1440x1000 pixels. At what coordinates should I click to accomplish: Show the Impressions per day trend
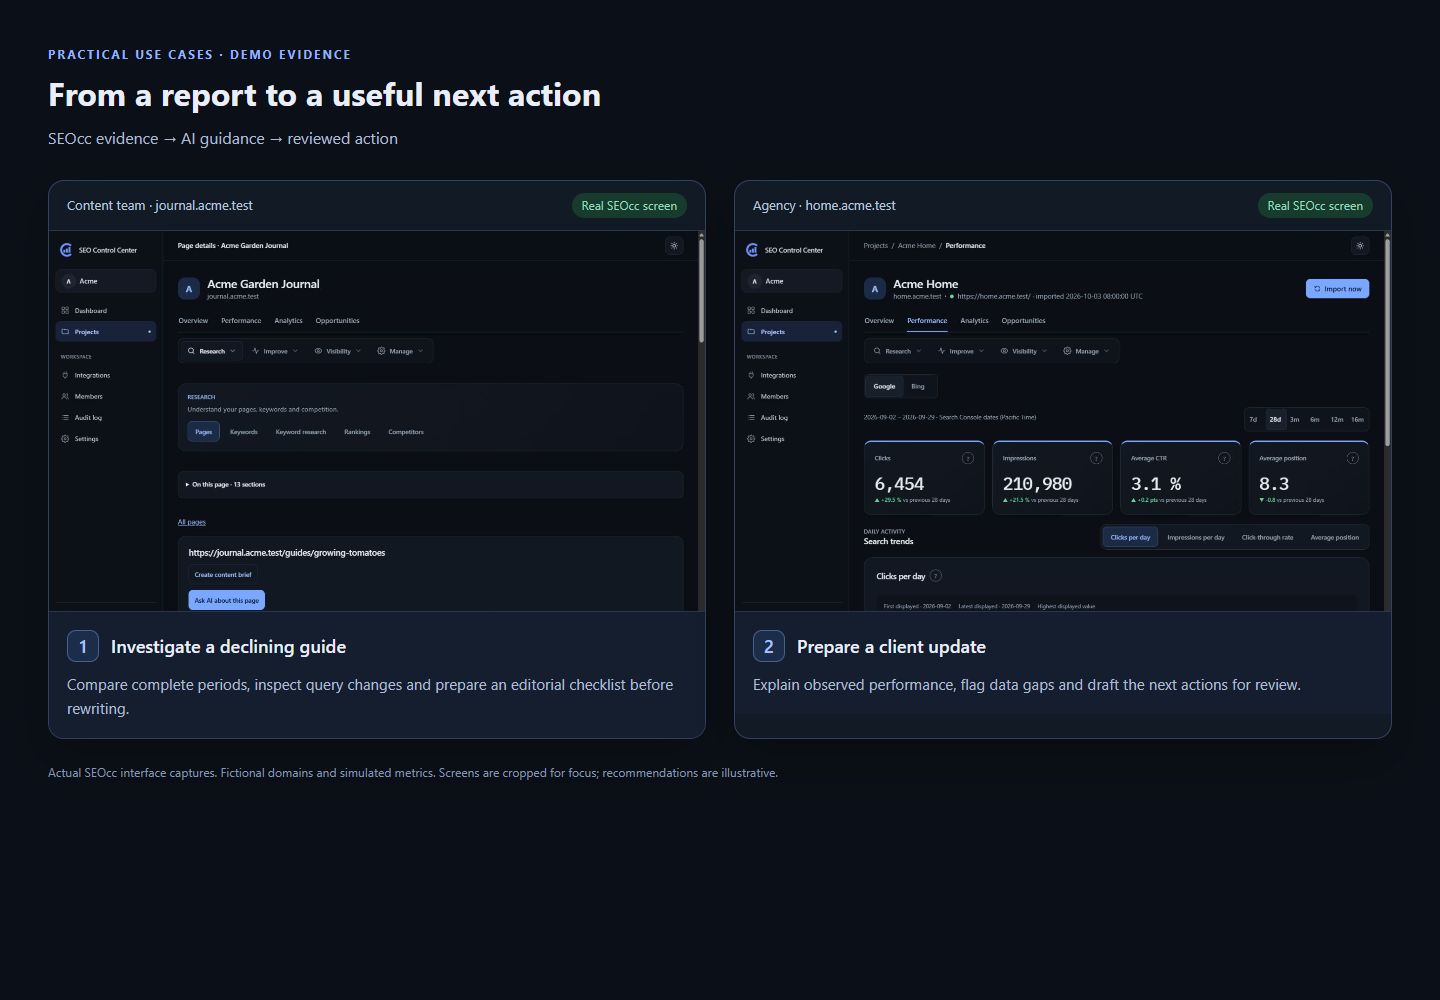pos(1196,538)
